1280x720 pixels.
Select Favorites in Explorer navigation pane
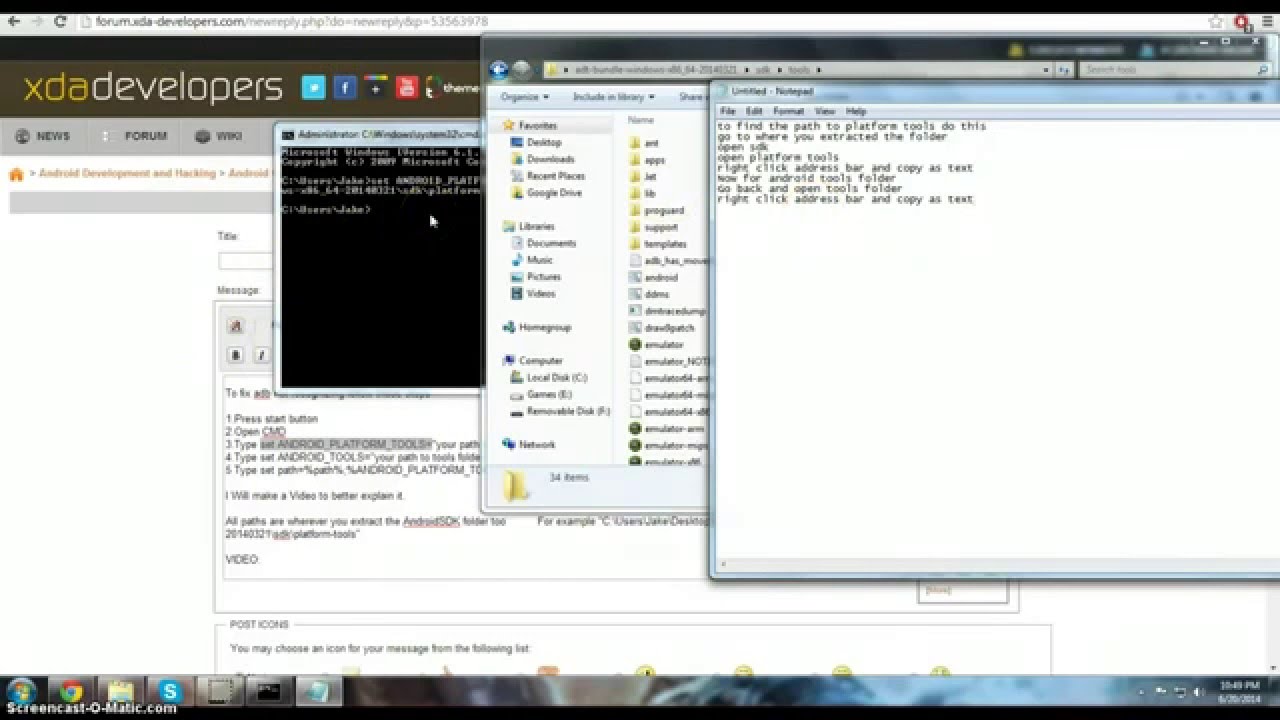point(530,126)
